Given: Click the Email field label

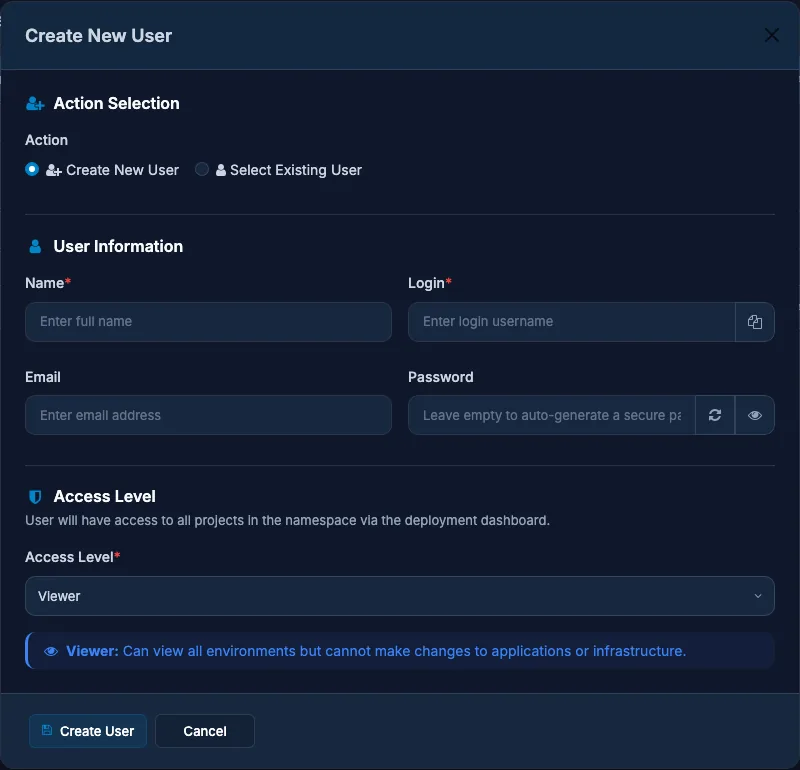Looking at the screenshot, I should (43, 377).
